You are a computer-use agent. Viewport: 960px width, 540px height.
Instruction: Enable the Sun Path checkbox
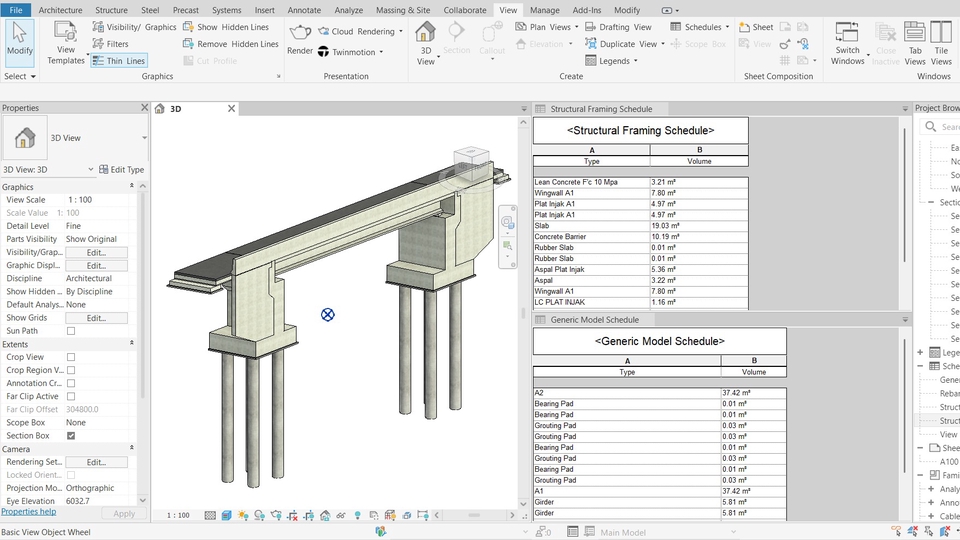point(71,331)
